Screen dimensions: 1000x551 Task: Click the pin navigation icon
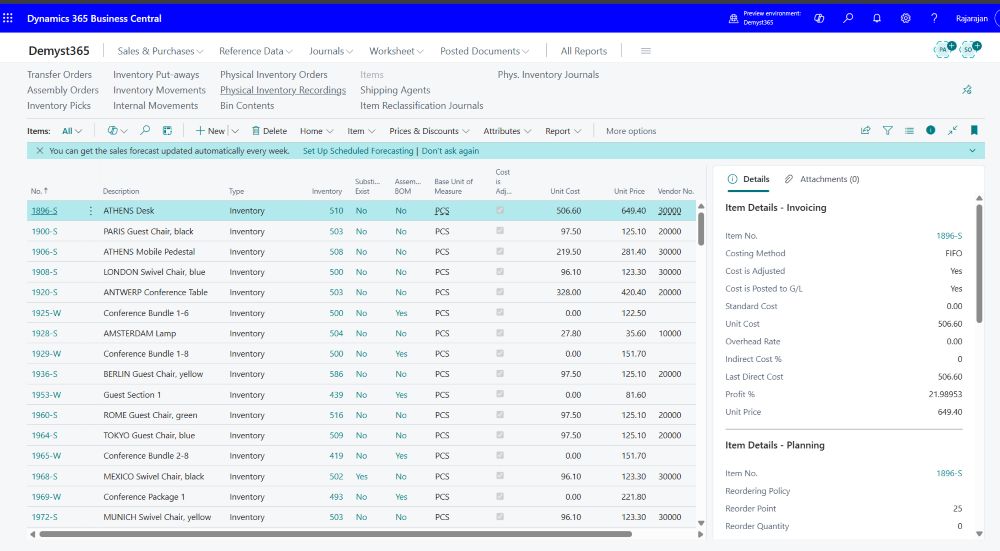click(967, 90)
